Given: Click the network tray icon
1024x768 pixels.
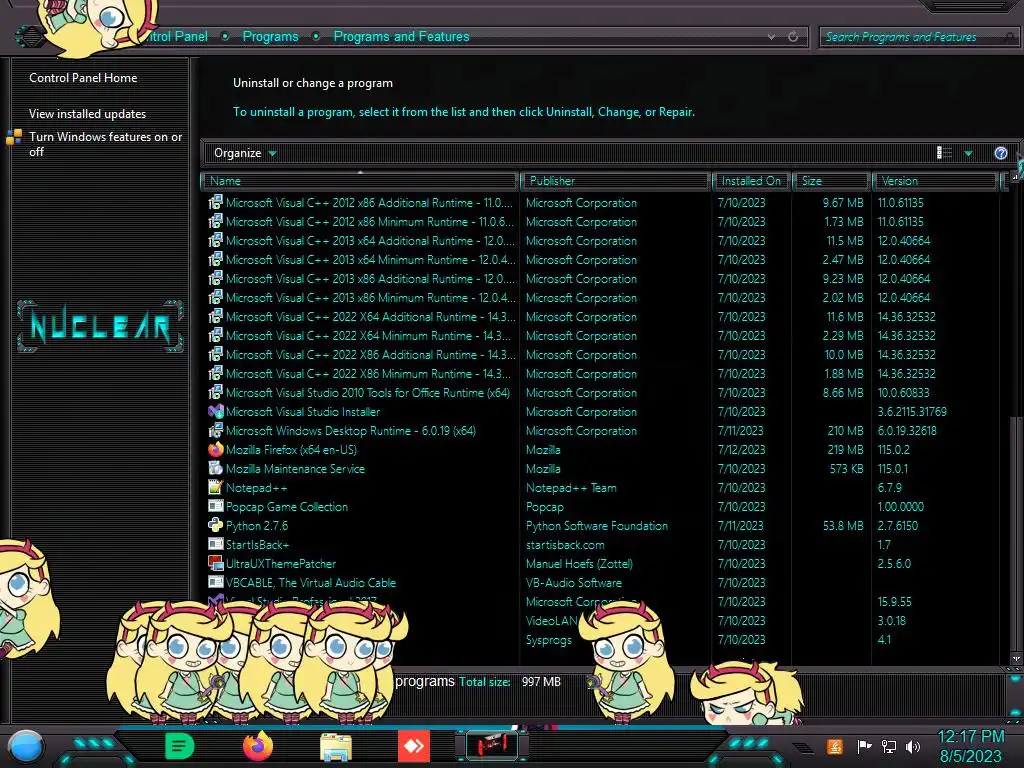Looking at the screenshot, I should 888,746.
